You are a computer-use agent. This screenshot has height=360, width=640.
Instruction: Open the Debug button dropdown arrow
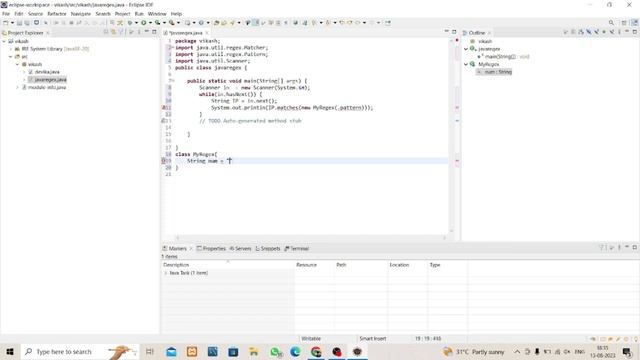pos(136,23)
